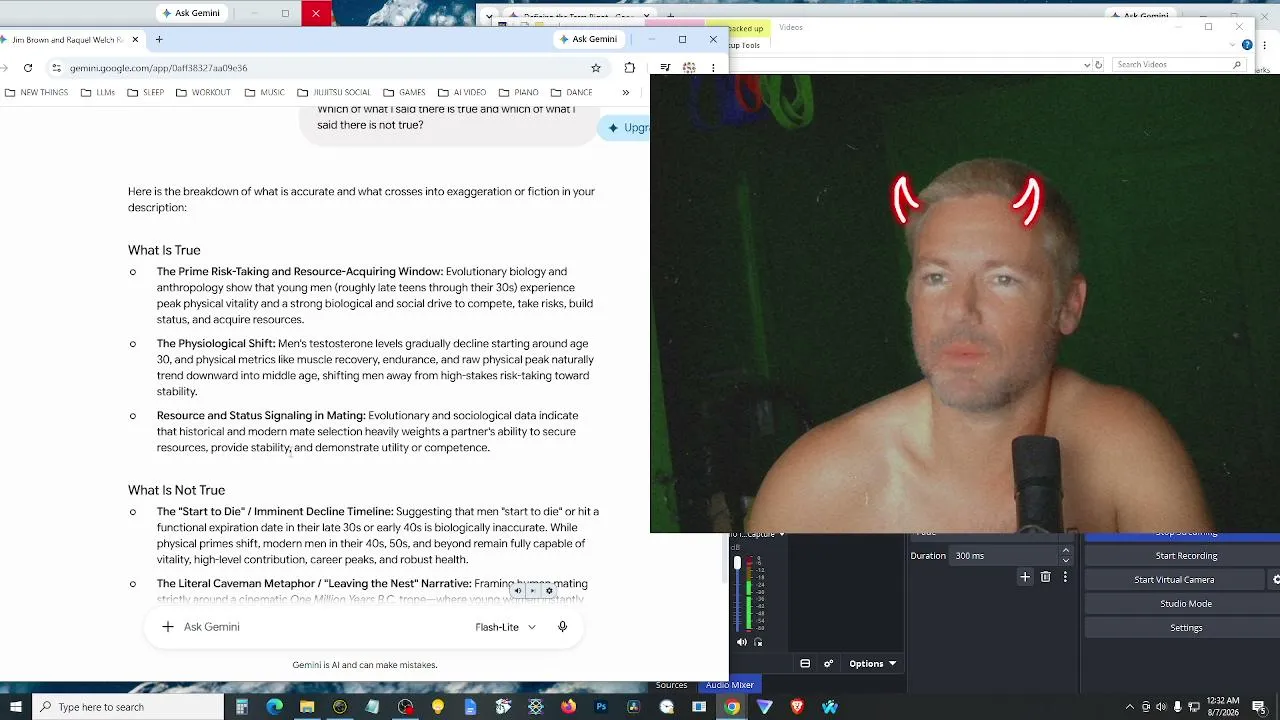This screenshot has height=720, width=1280.
Task: Open Studio Mode in OBS
Action: 1186,604
